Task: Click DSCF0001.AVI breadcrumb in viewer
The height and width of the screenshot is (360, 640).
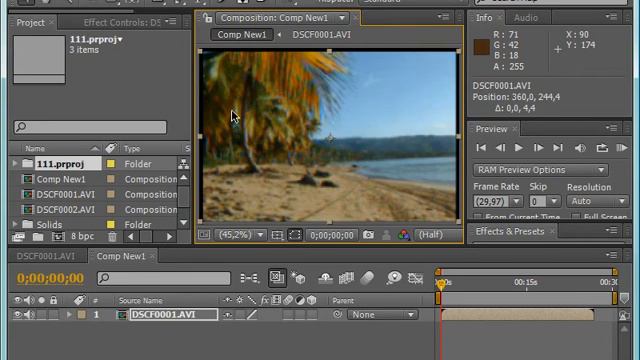Action: [x=321, y=35]
